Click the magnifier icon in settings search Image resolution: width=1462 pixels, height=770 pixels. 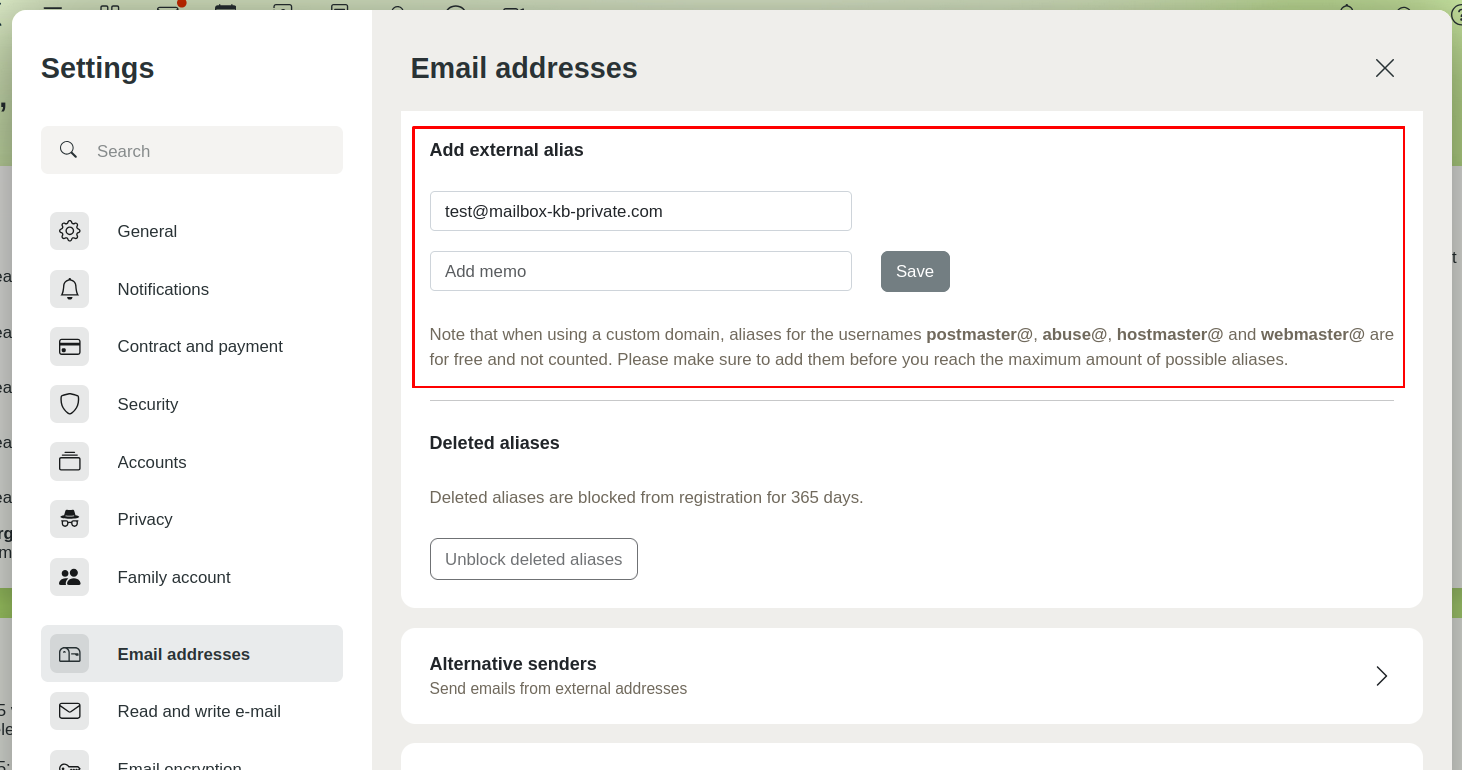[68, 150]
